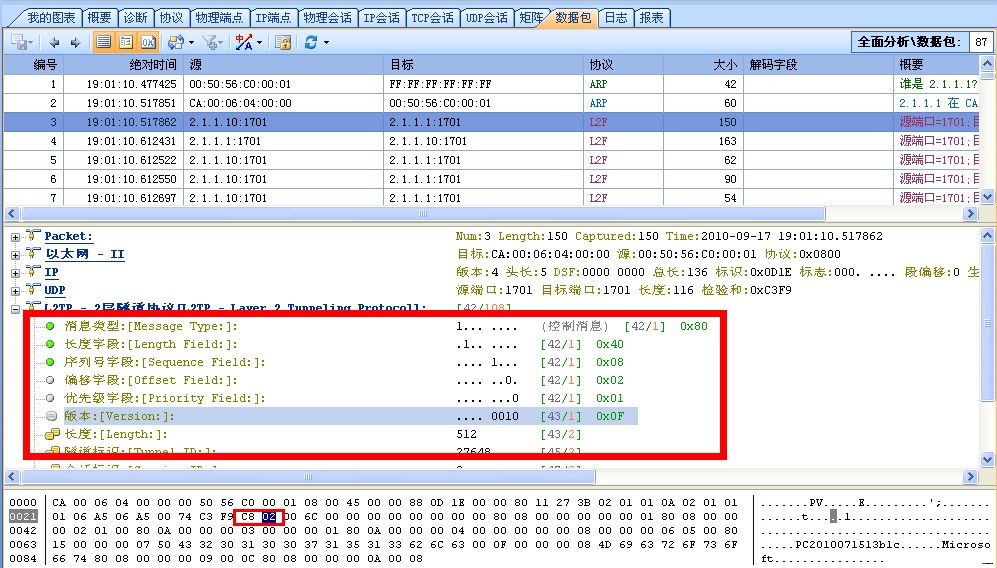Click the lock auto-scroll icon
Viewport: 997px width, 568px height.
pyautogui.click(x=283, y=42)
